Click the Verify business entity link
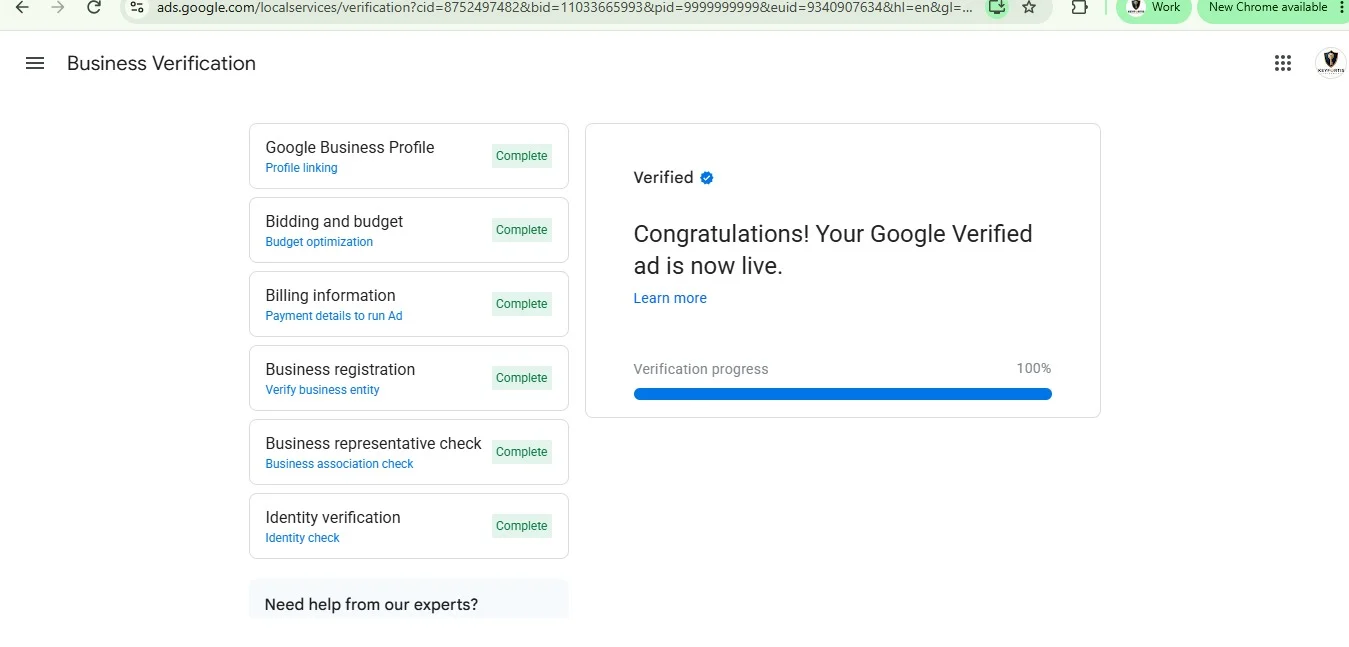The height and width of the screenshot is (647, 1349). click(x=322, y=390)
